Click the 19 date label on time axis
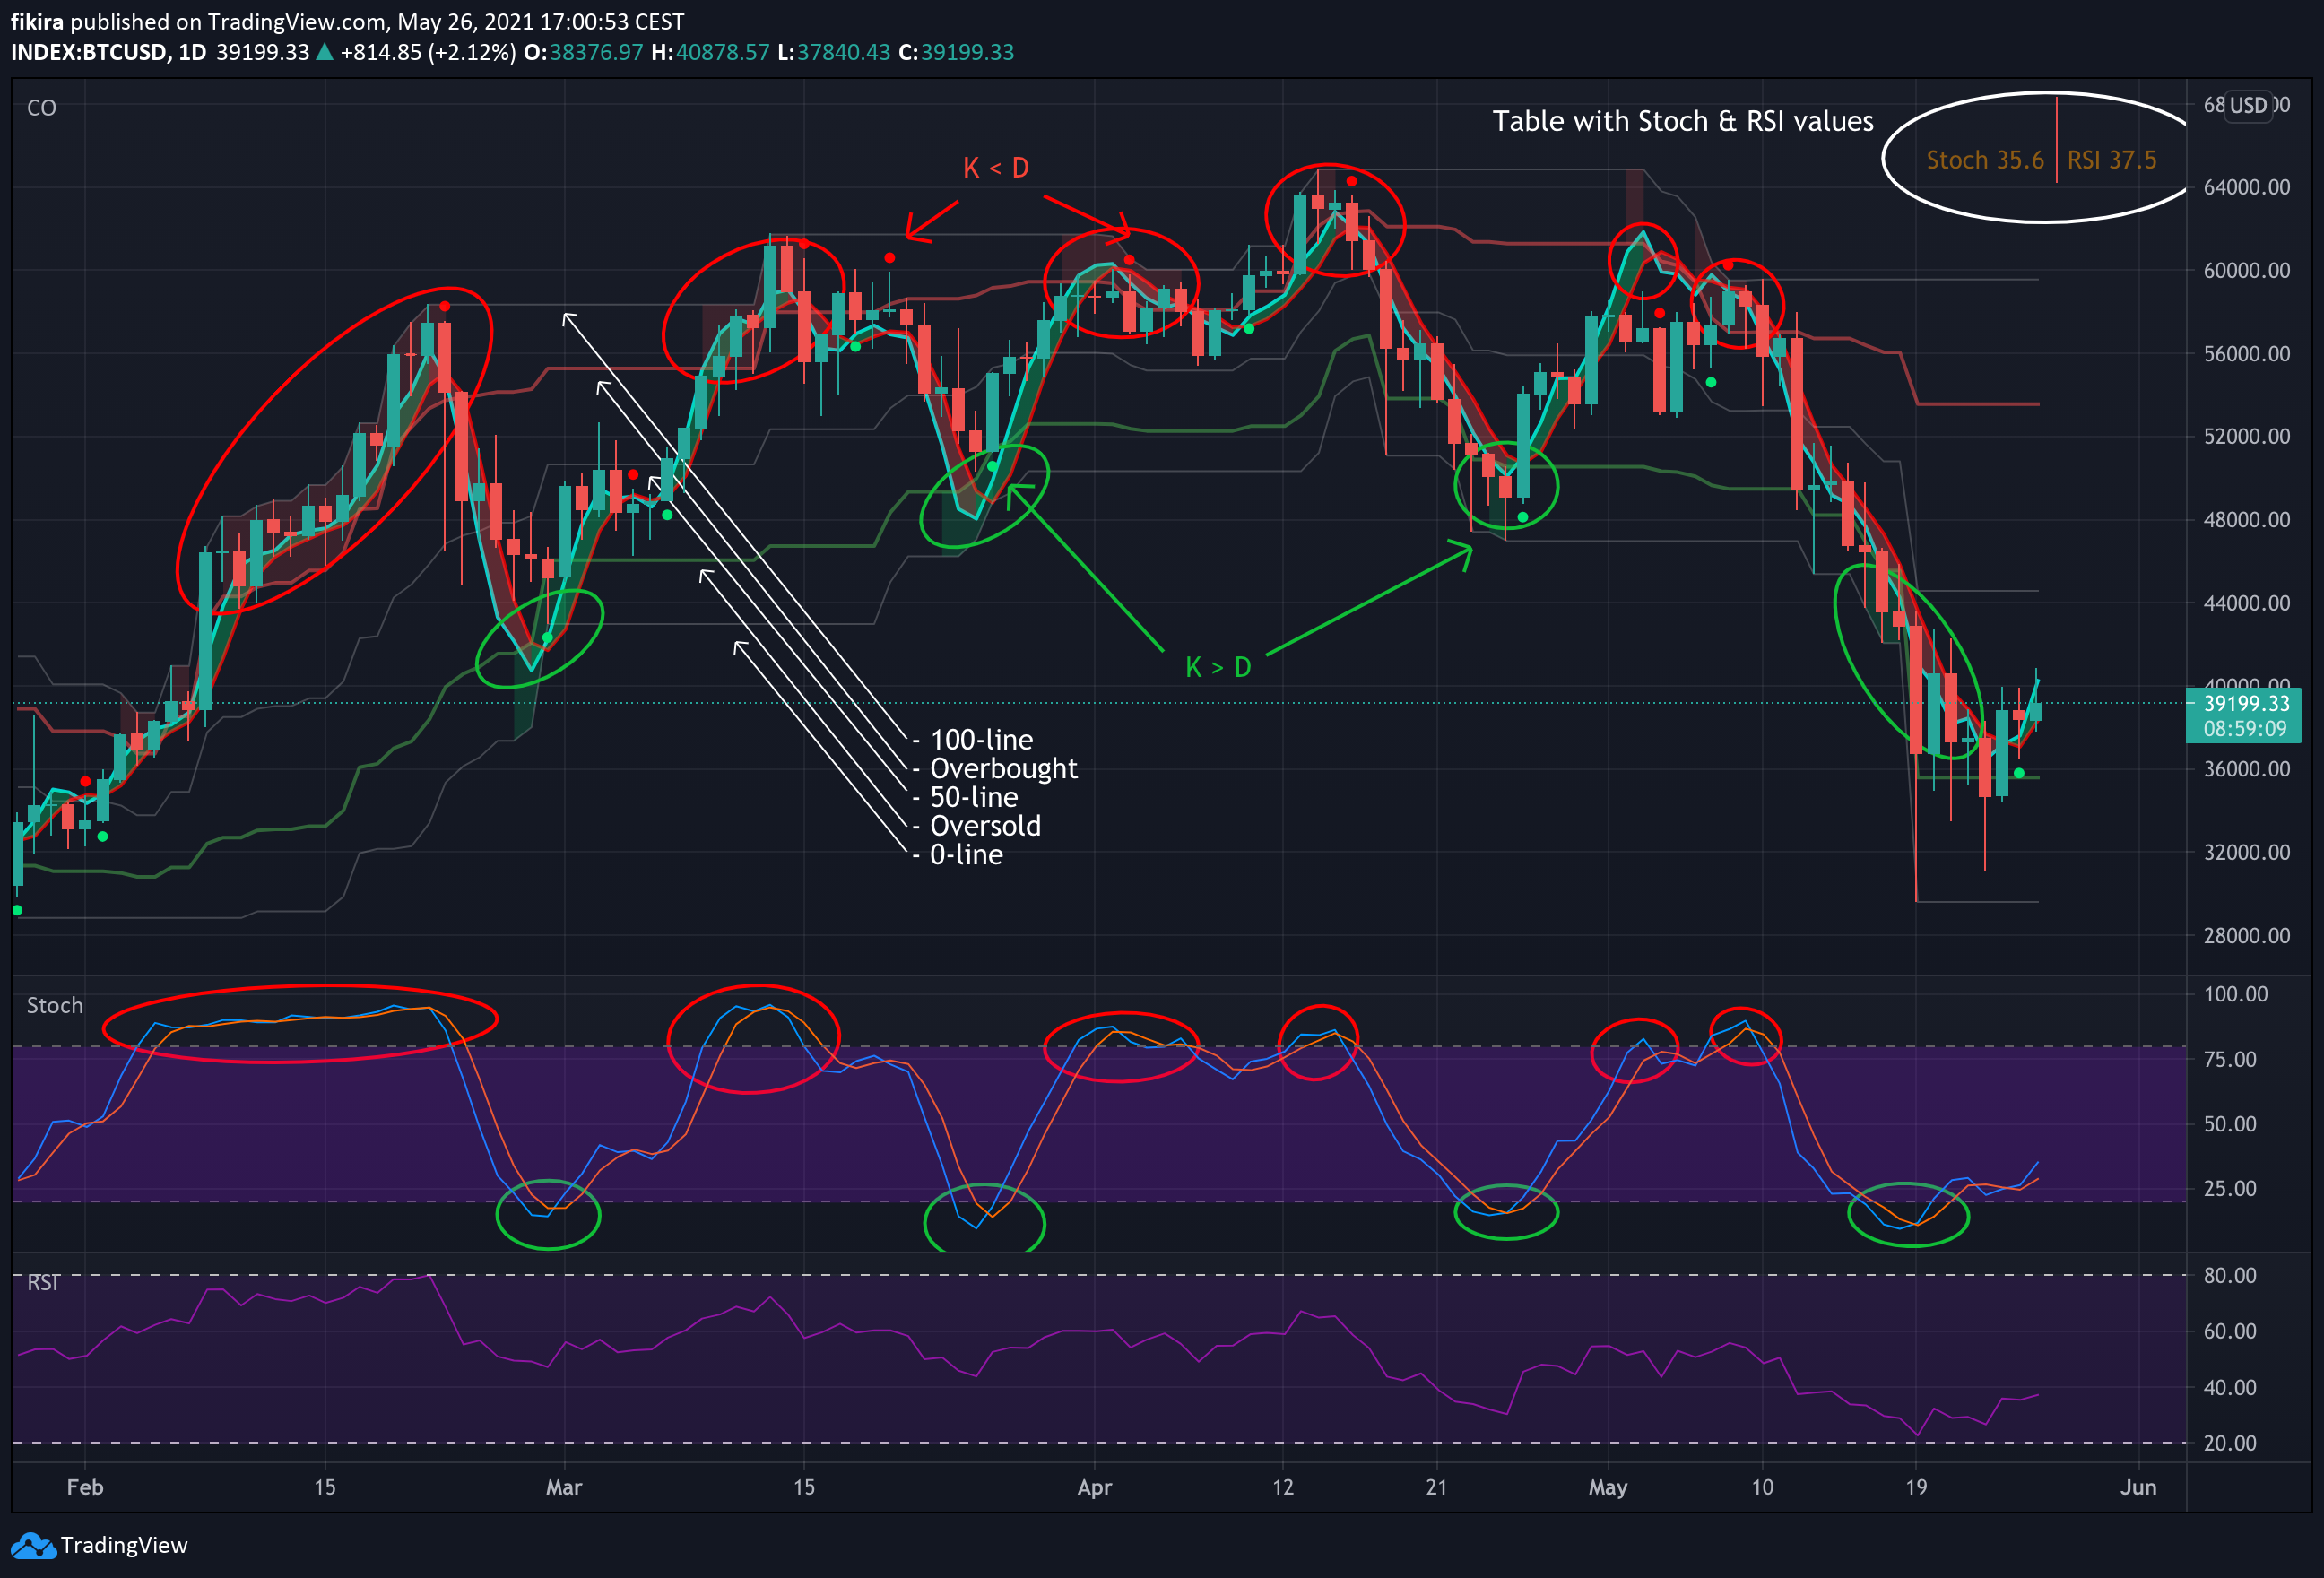This screenshot has height=1578, width=2324. click(1916, 1488)
